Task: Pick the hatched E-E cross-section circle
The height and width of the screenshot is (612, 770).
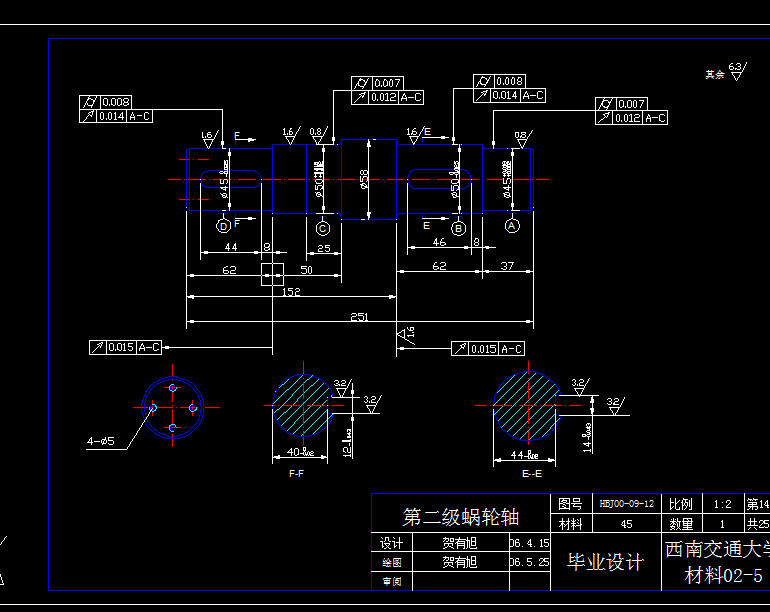Action: [x=527, y=406]
